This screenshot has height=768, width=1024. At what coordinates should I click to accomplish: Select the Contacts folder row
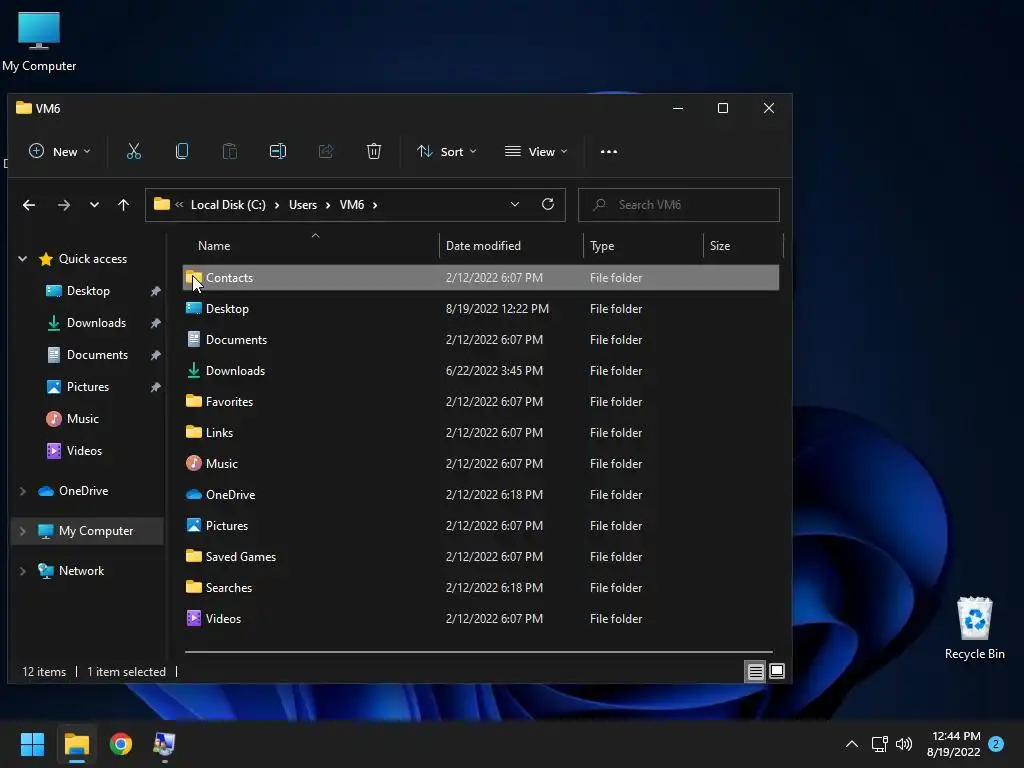click(481, 278)
